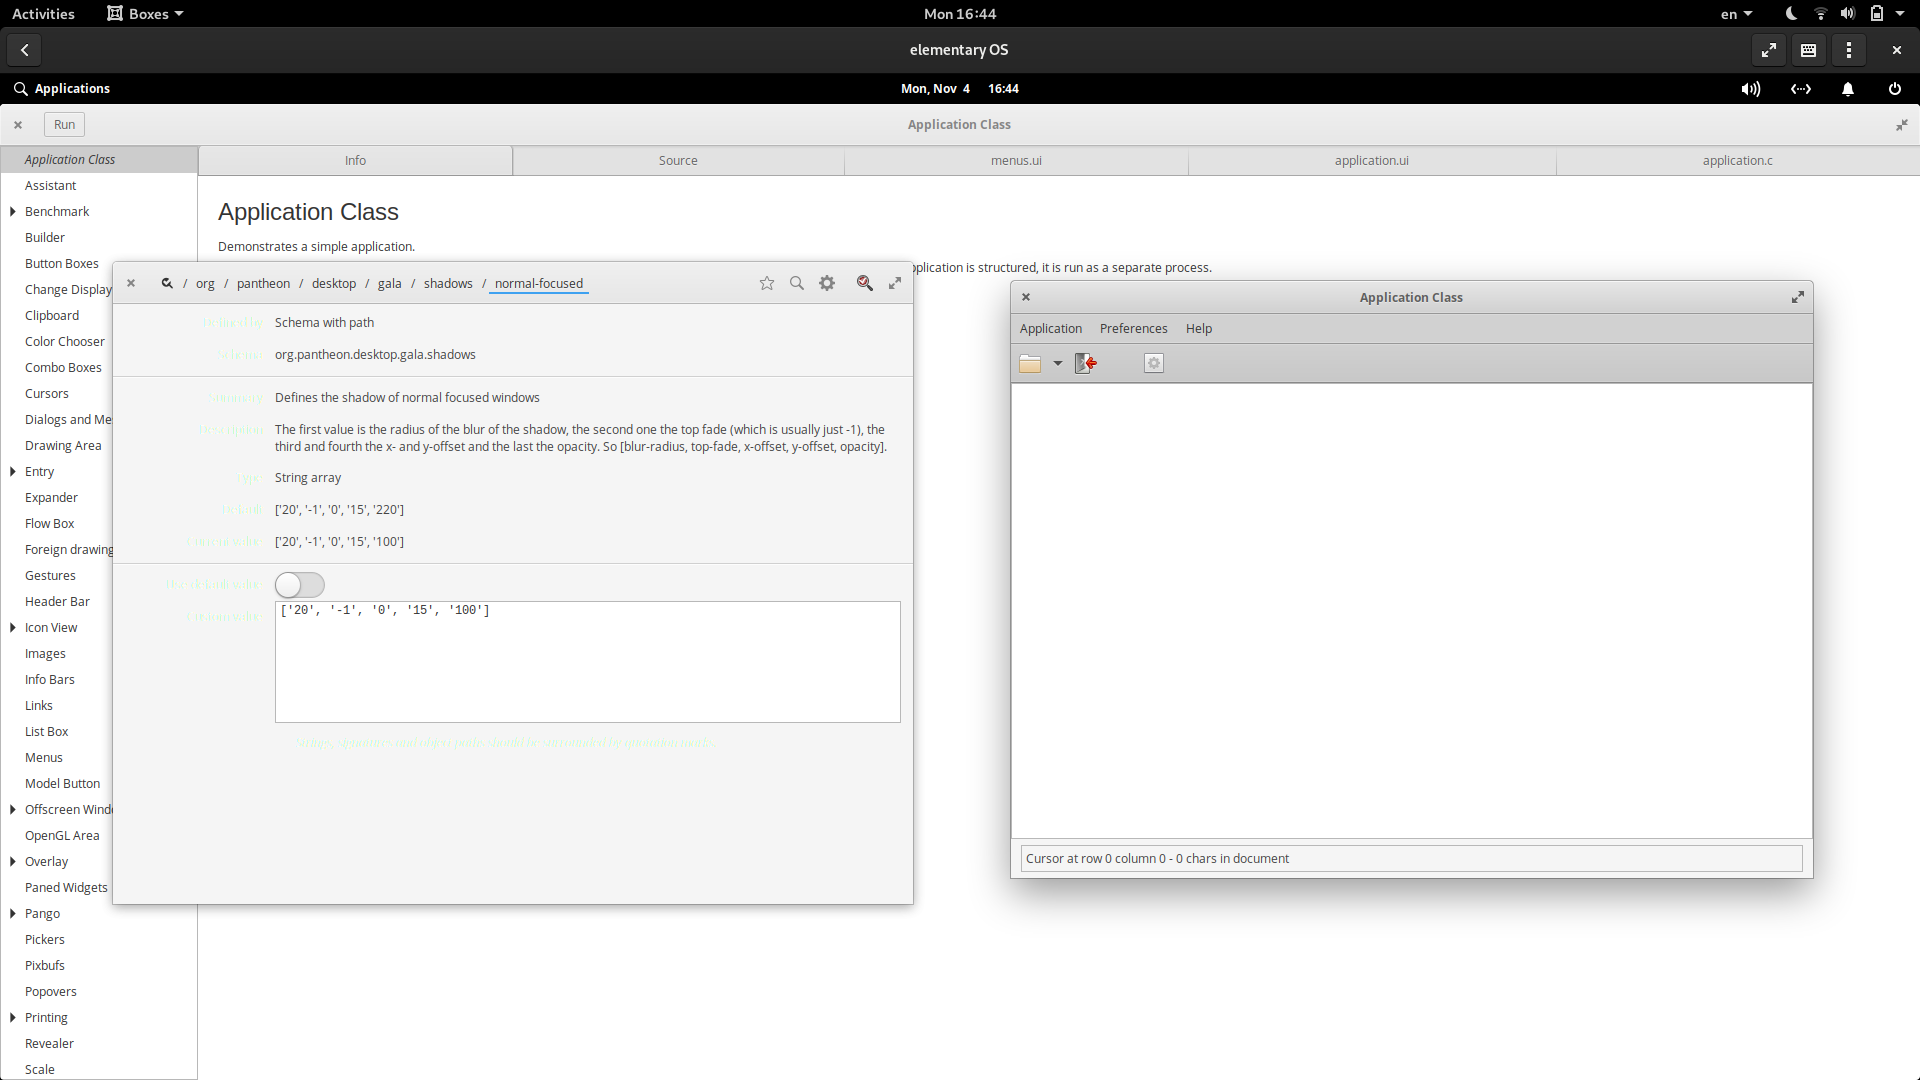Maximize the dconf editor with the arrows icon
Viewport: 1920px width, 1080px height.
click(895, 283)
